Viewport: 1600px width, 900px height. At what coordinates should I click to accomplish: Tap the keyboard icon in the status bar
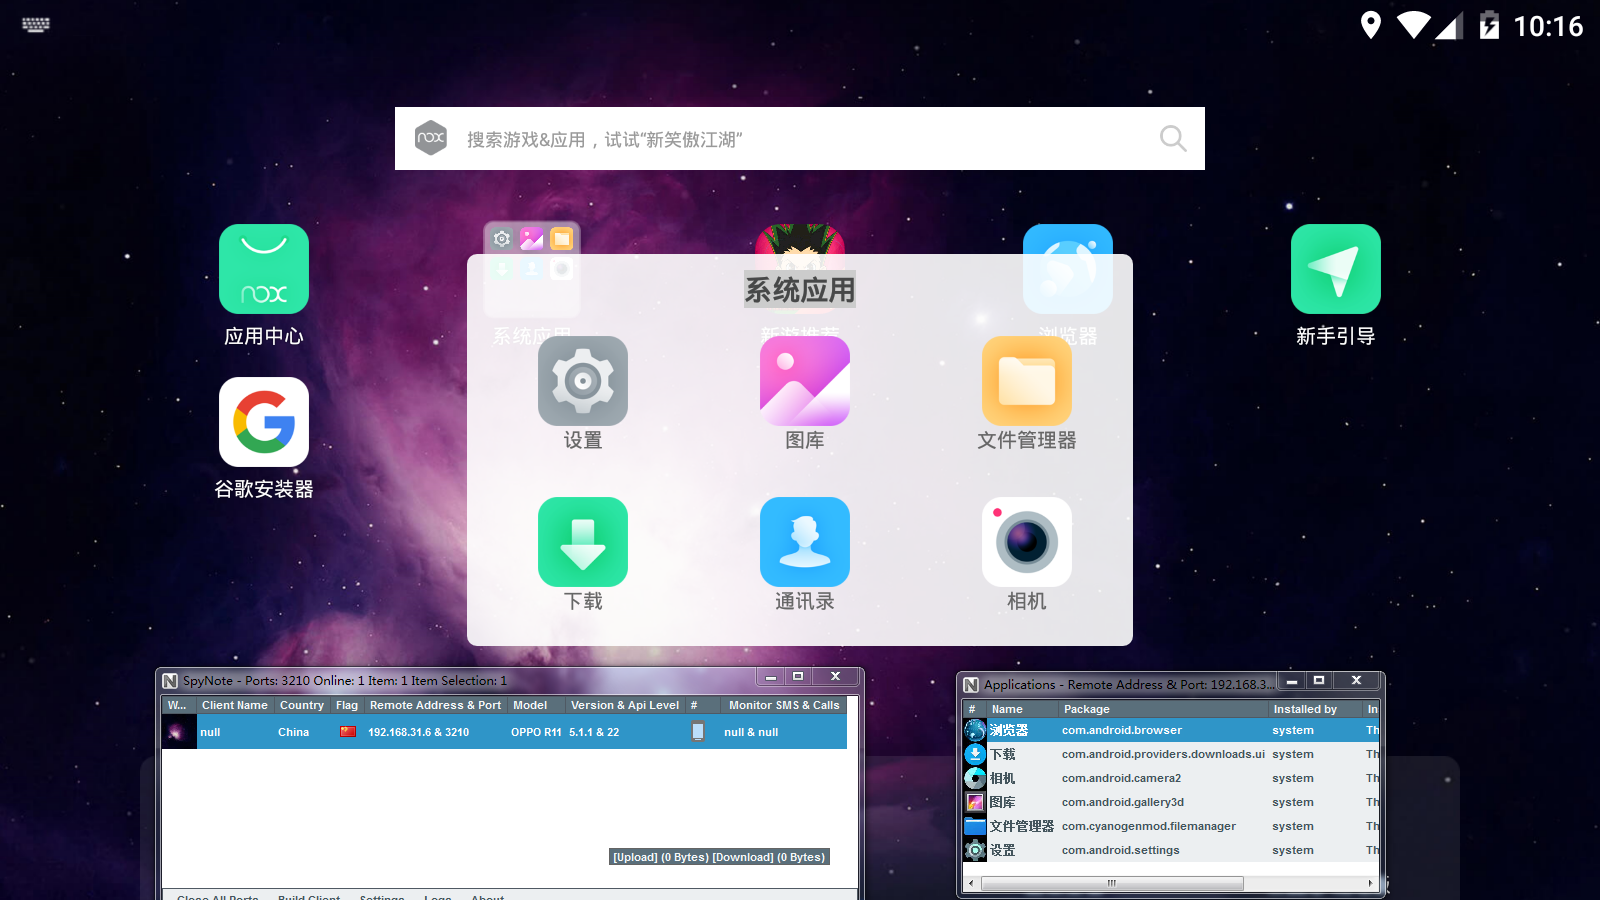(36, 25)
